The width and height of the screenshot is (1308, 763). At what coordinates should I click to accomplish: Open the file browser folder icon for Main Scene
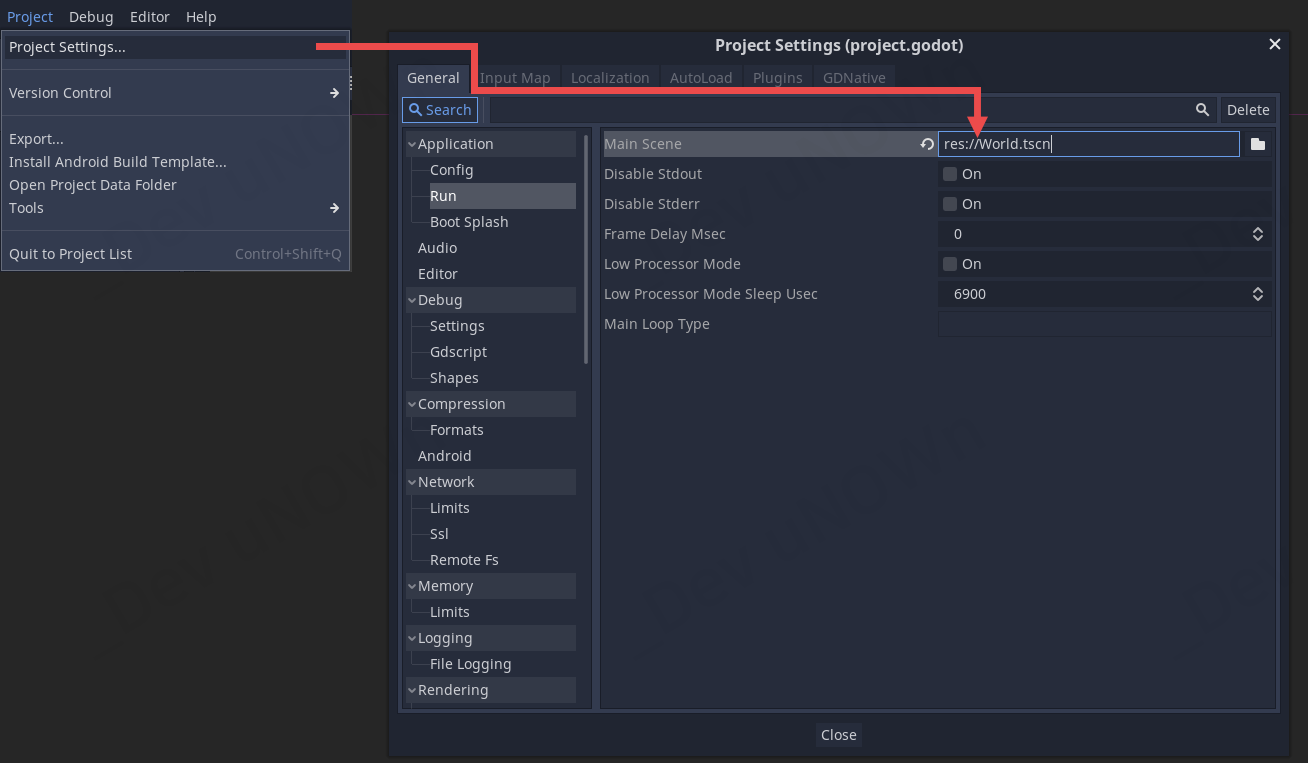pyautogui.click(x=1258, y=144)
